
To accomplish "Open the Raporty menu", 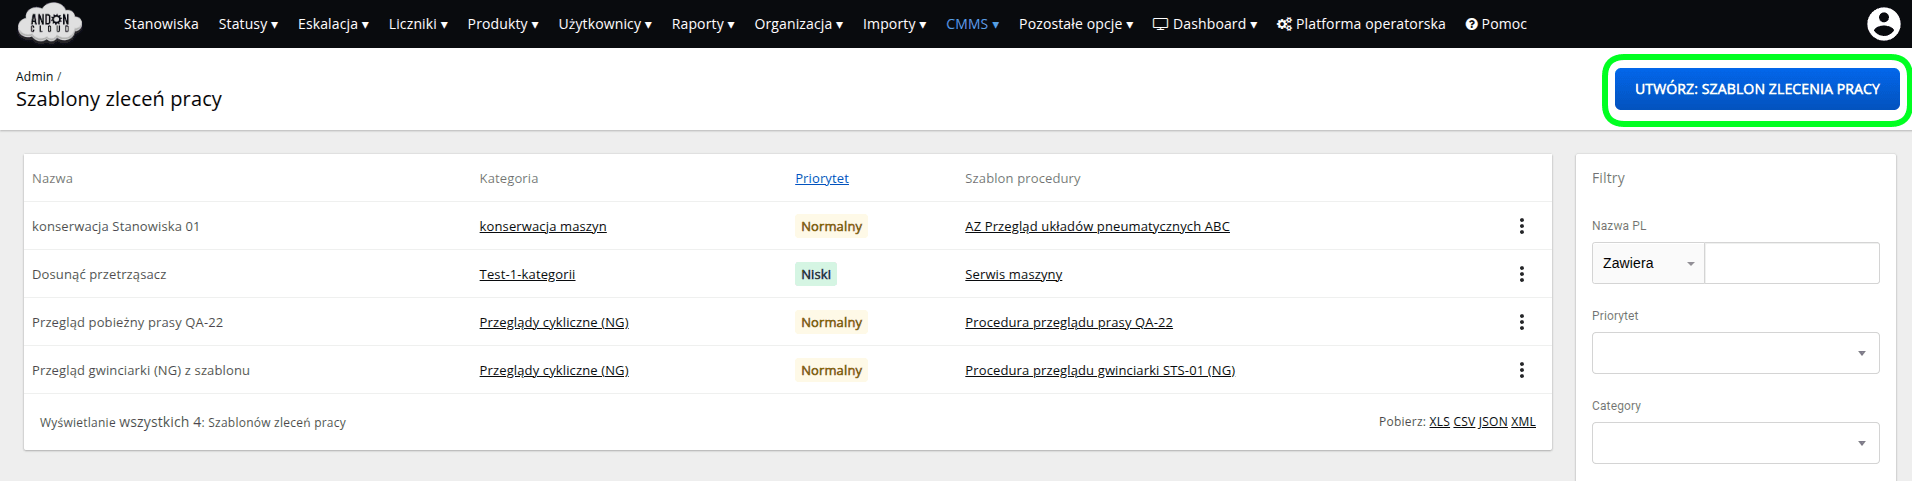I will 702,24.
